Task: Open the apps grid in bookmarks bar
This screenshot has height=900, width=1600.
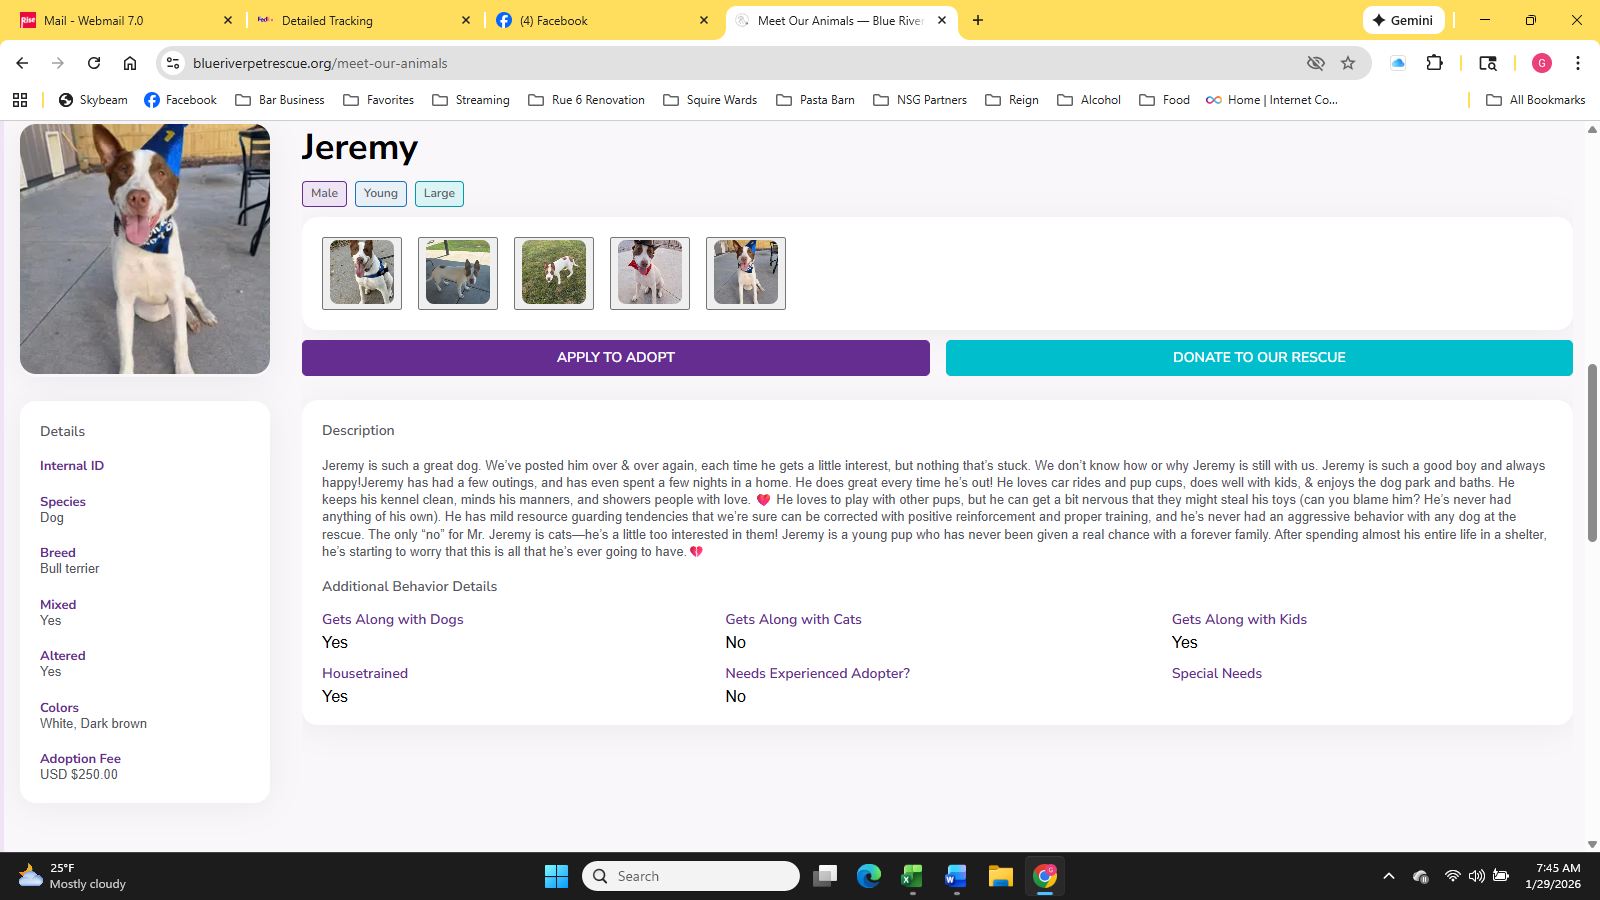Action: [x=20, y=100]
